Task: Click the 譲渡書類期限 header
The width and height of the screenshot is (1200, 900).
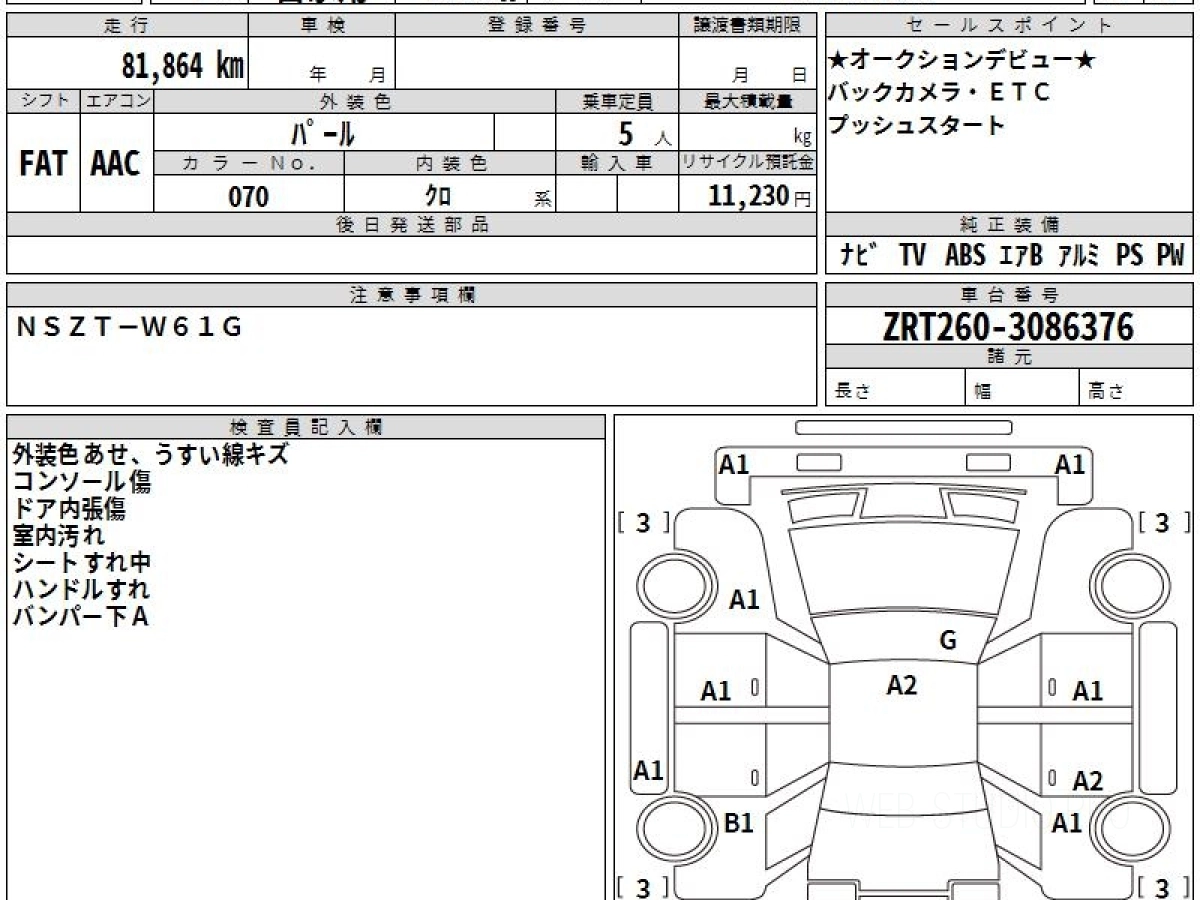Action: tap(747, 26)
